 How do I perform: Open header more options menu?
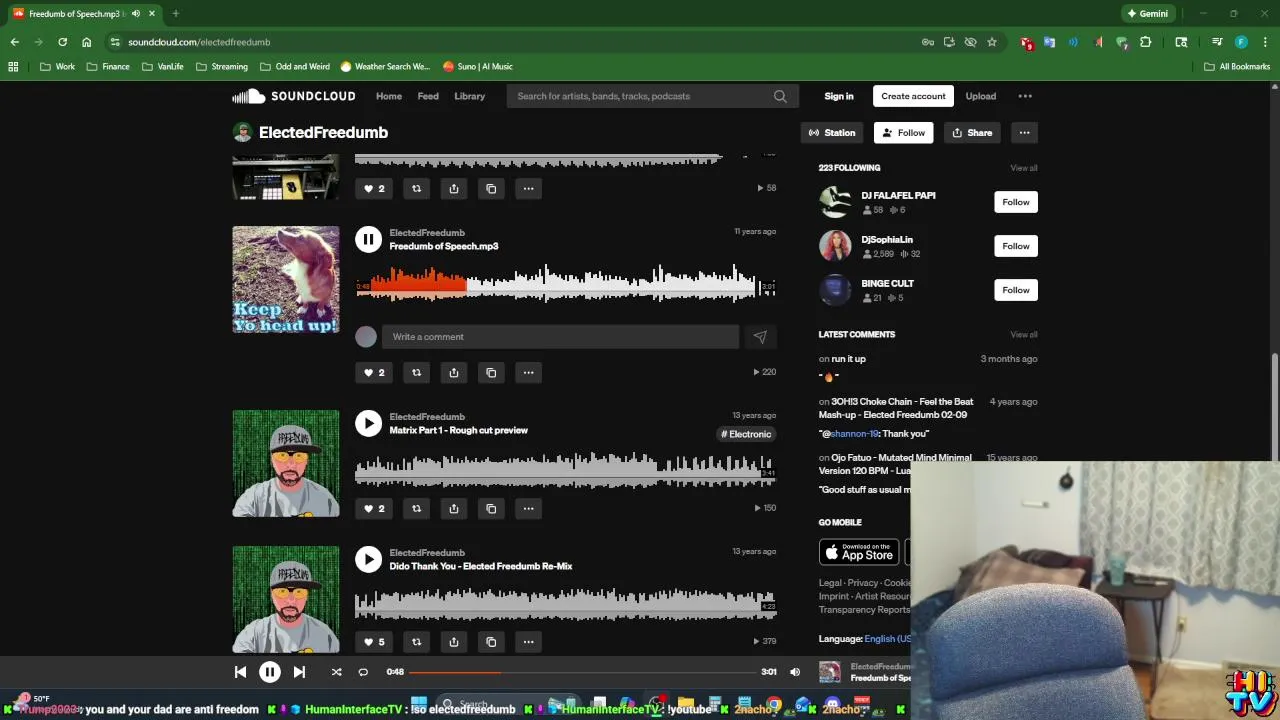[x=1025, y=96]
